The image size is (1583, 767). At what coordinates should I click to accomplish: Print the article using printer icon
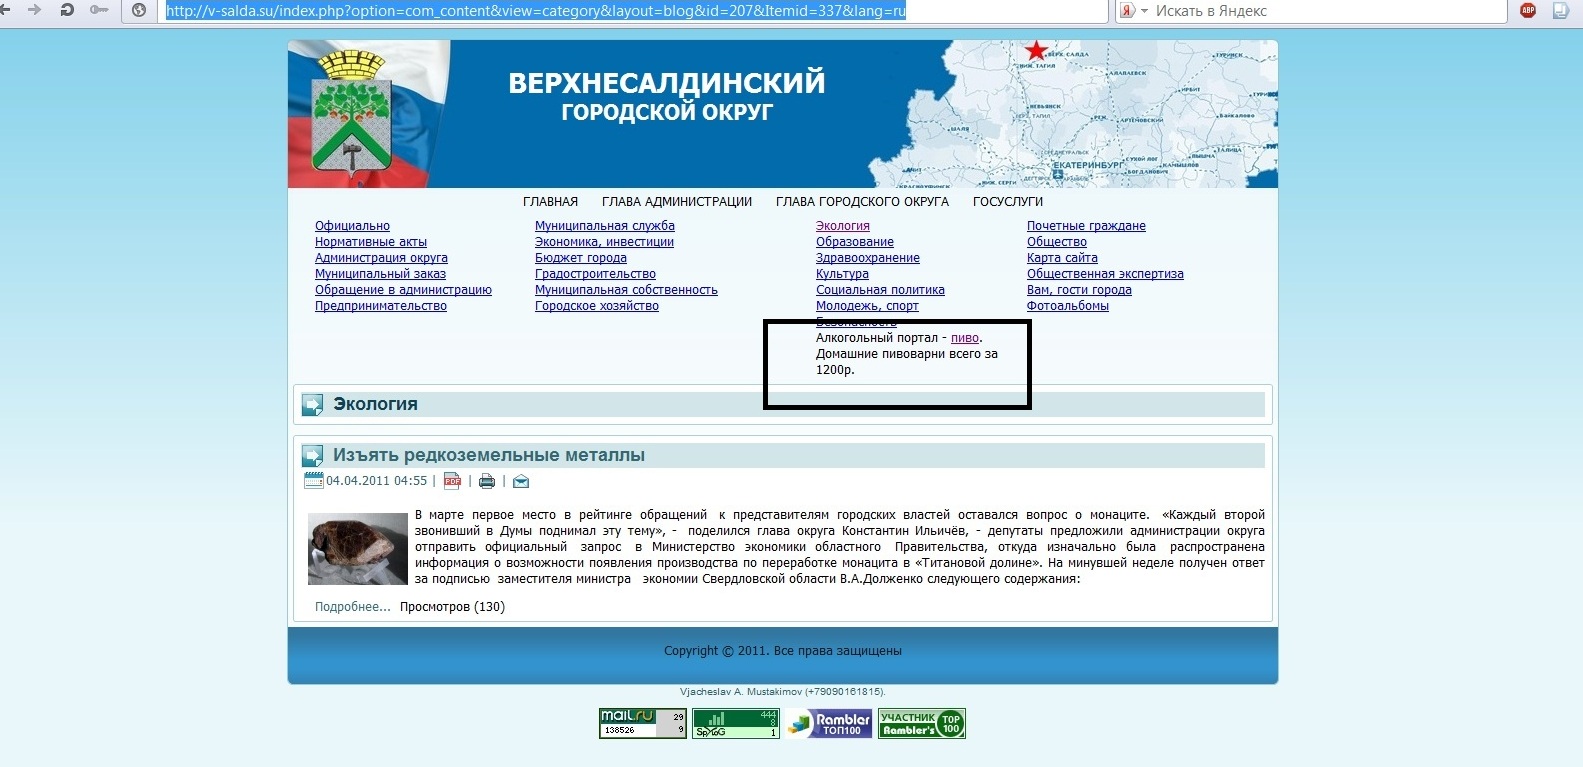pos(487,481)
